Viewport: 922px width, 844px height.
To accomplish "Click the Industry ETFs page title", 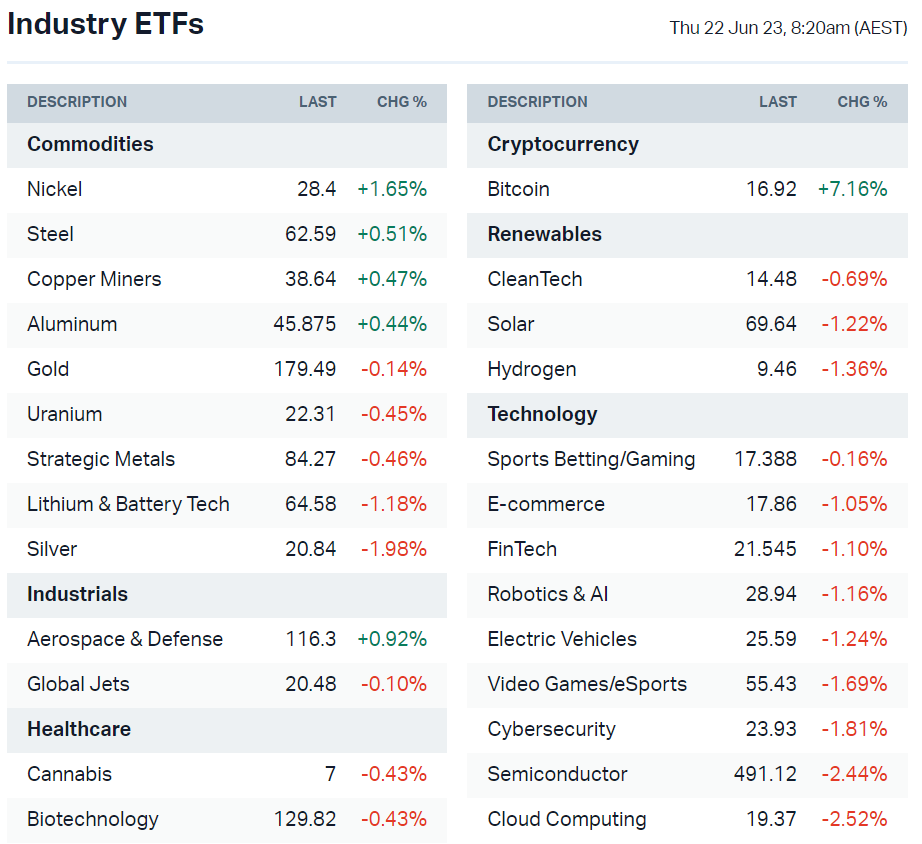I will click(105, 24).
